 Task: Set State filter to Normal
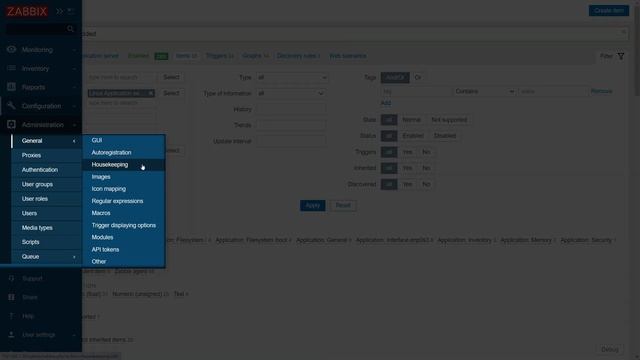tap(411, 120)
